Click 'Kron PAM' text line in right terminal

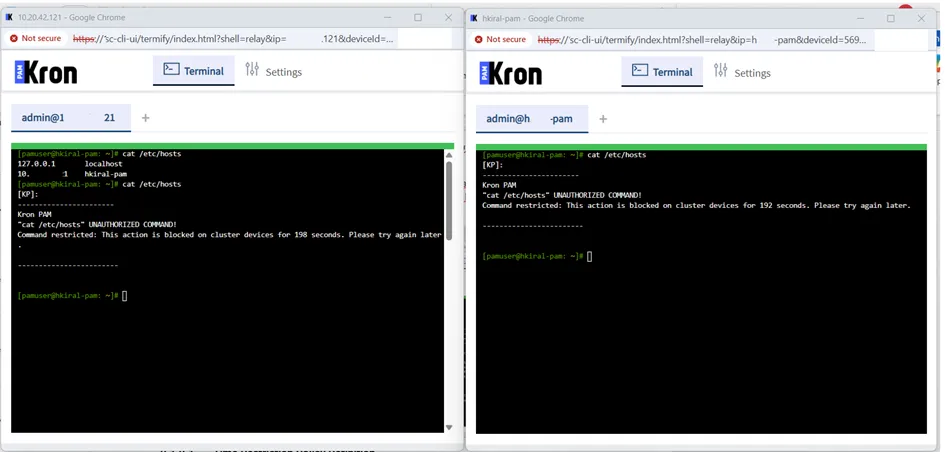(500, 185)
